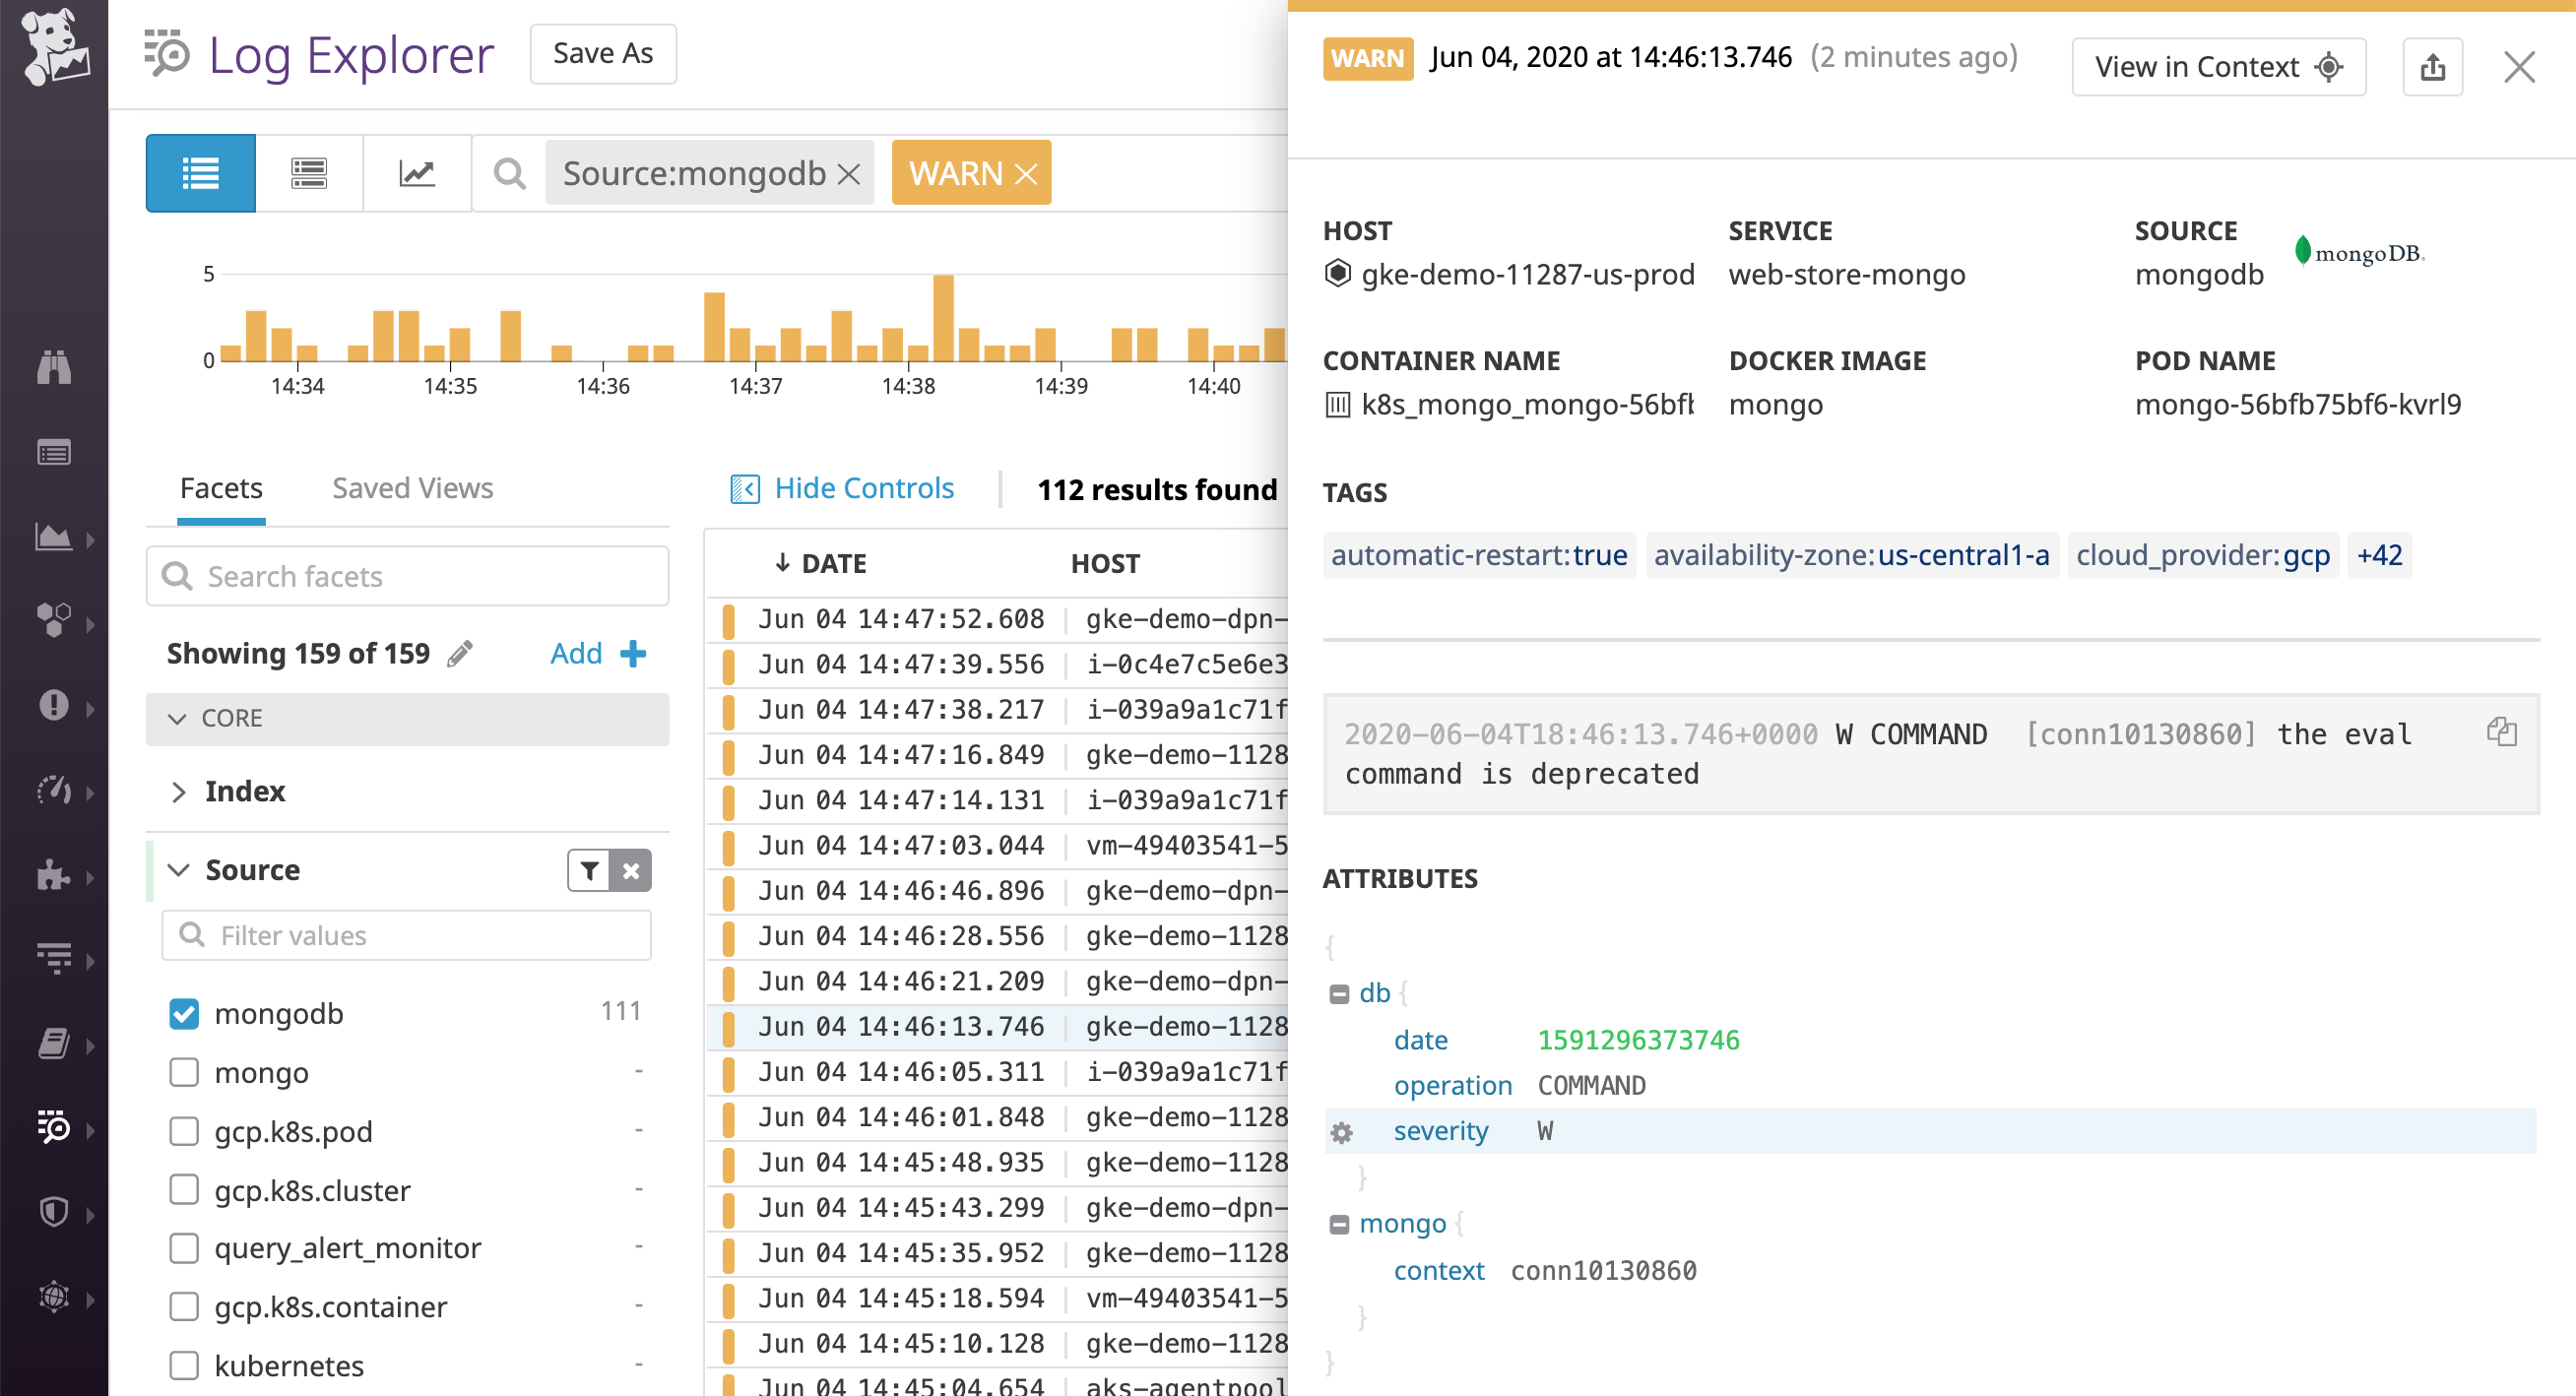Click the export/share icon in log detail panel
Screen dimensions: 2576x1396
click(x=2433, y=66)
